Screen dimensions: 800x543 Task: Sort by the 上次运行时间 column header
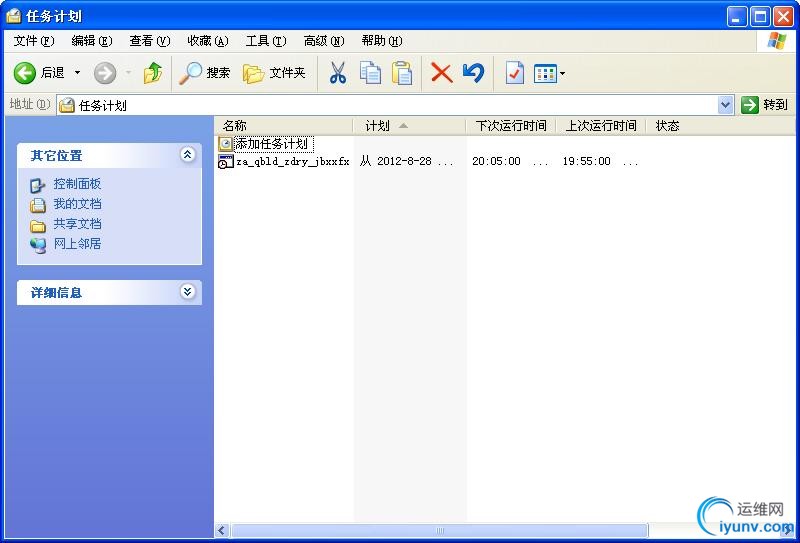(601, 126)
